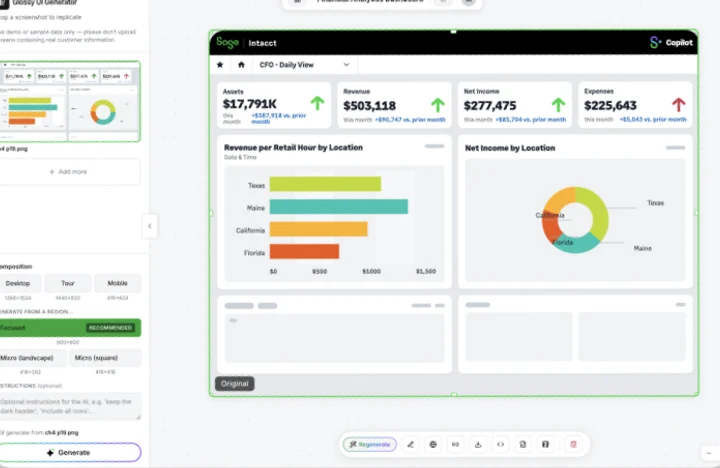Click the green arrow on Net Income card
720x468 pixels.
click(x=558, y=105)
